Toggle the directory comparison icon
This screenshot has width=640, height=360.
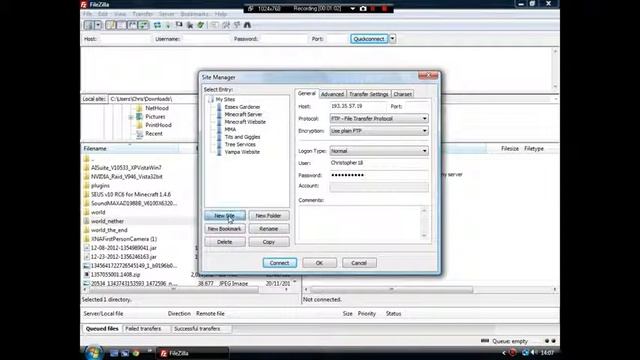pyautogui.click(x=226, y=25)
